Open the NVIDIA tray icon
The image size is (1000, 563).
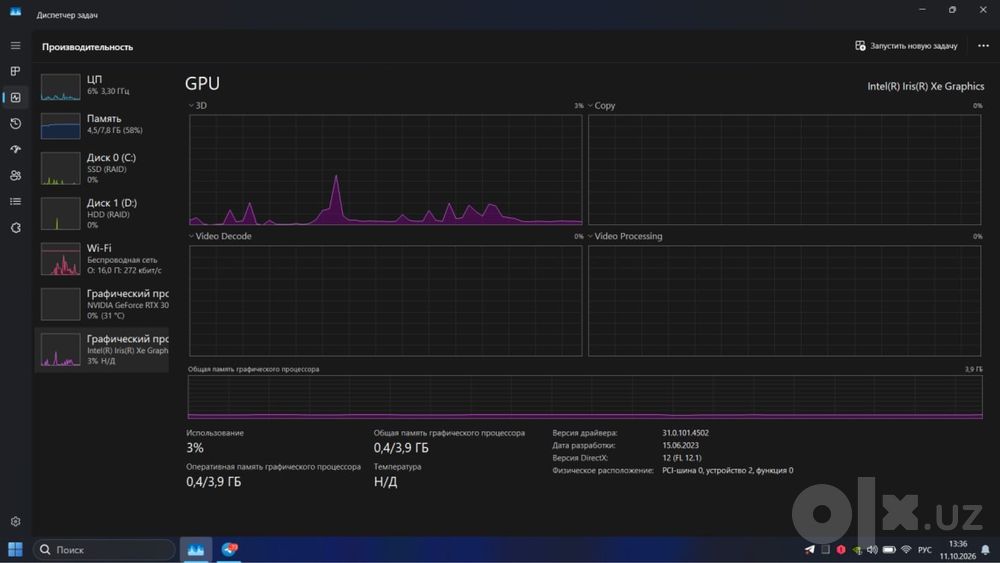pyautogui.click(x=857, y=550)
